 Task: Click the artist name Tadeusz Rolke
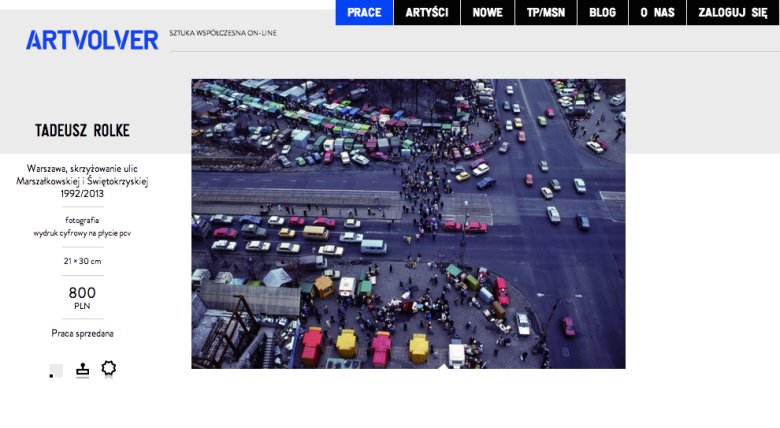pos(82,131)
